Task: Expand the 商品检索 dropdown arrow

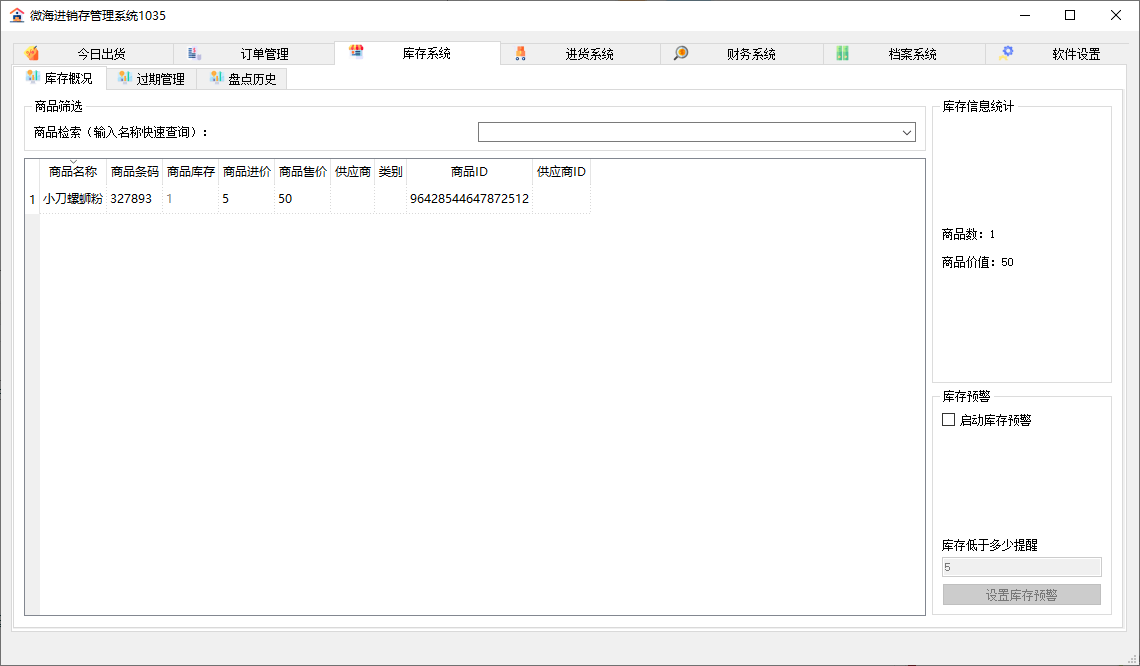Action: tap(907, 132)
